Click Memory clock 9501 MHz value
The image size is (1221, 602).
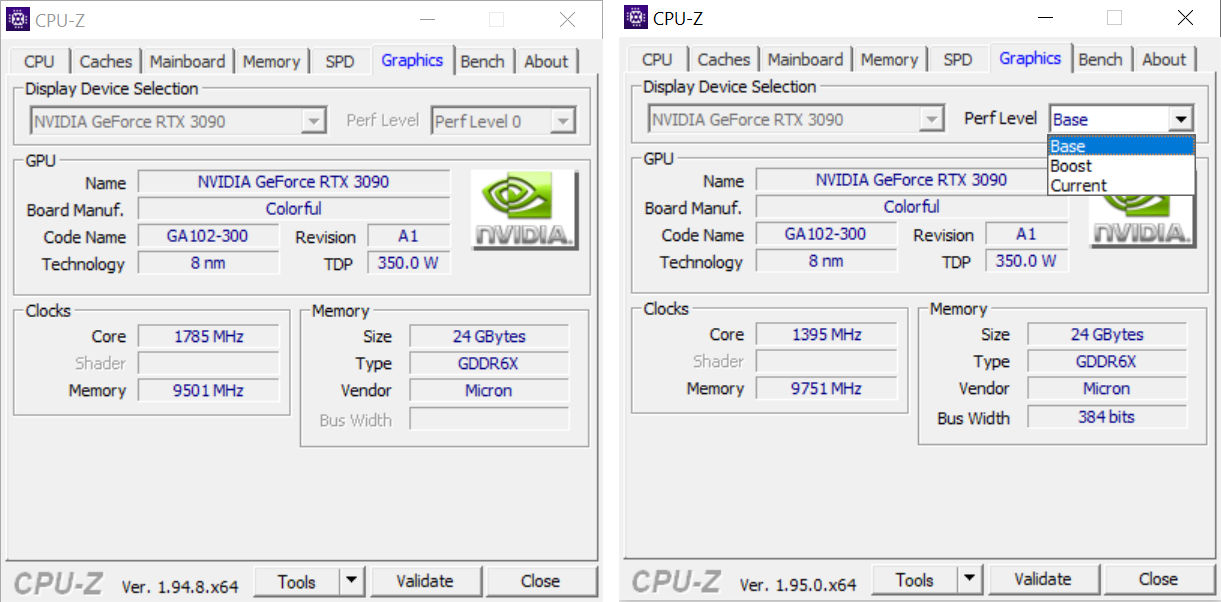pos(208,390)
